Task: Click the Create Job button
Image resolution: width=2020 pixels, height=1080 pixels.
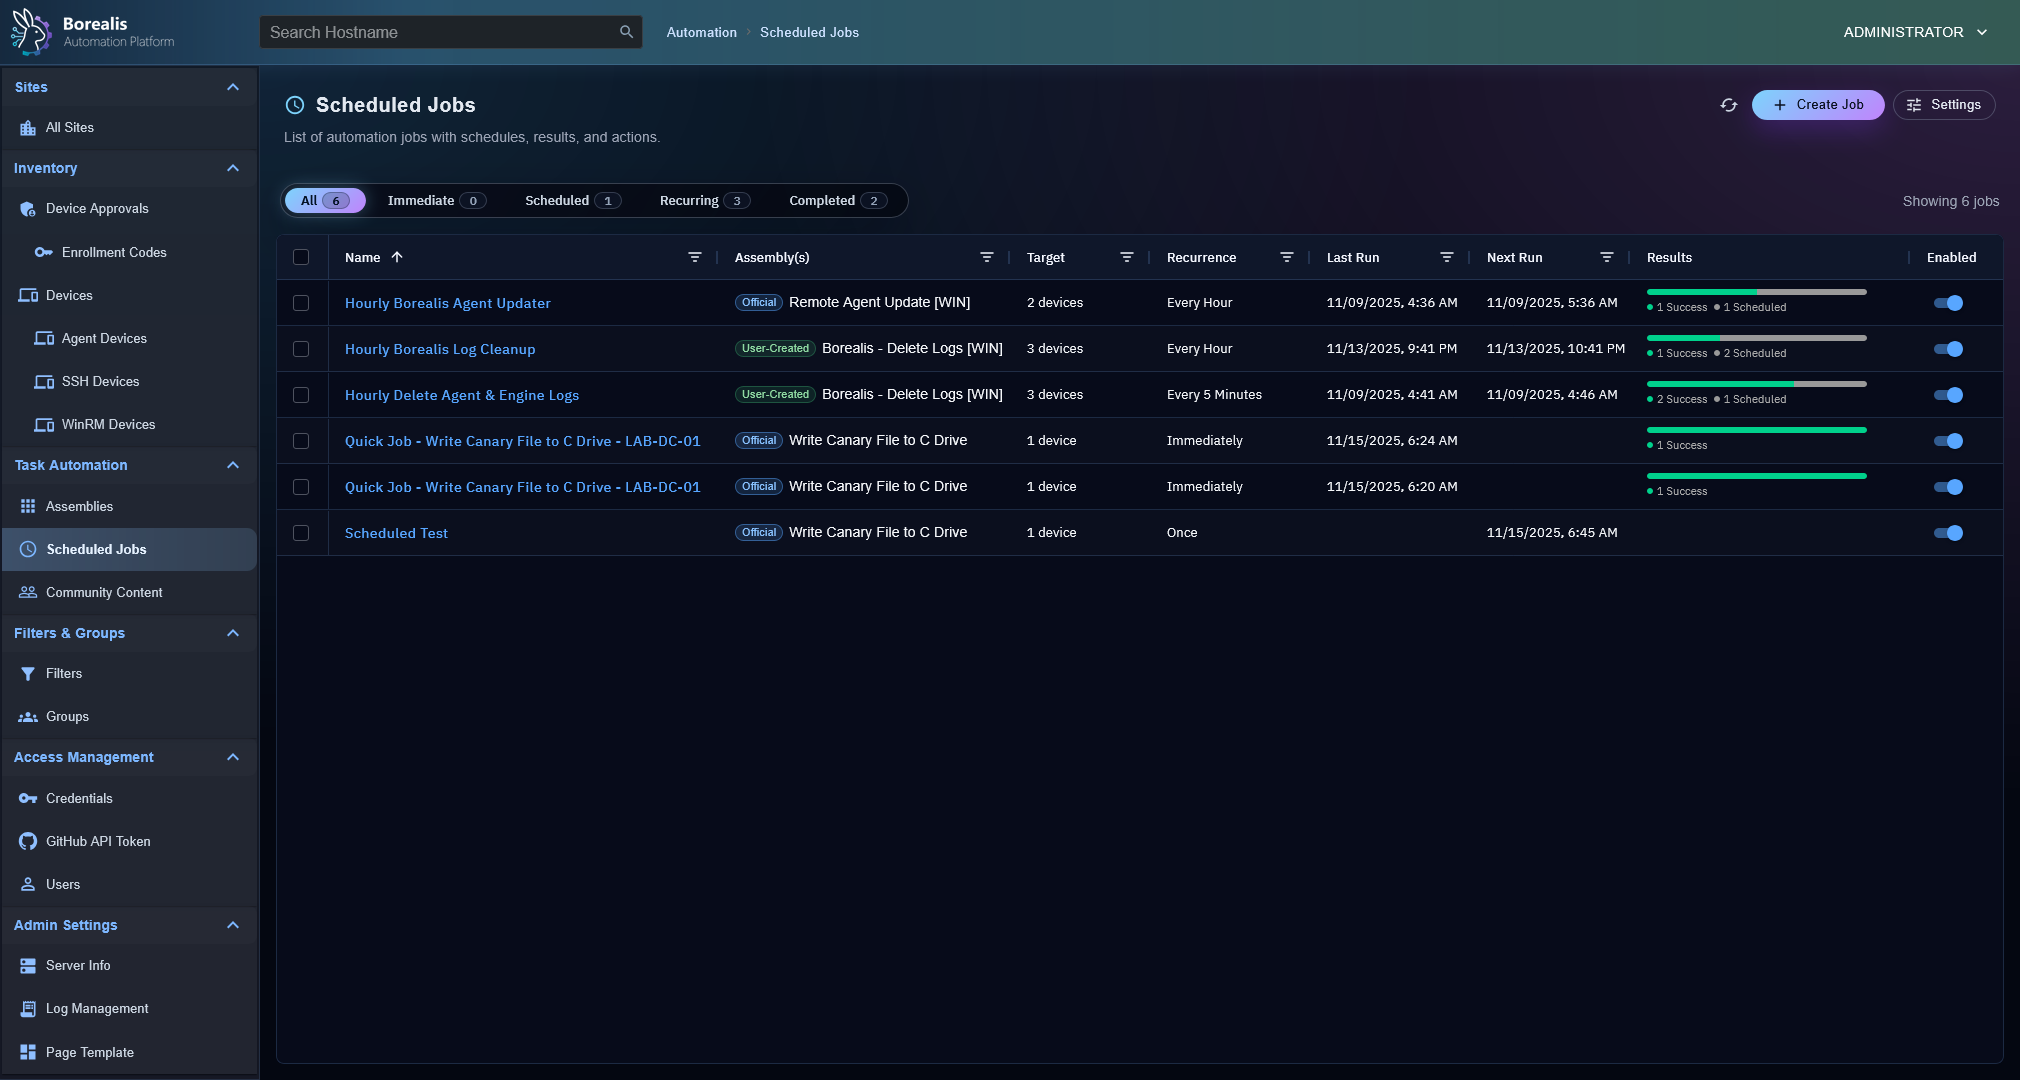Action: pyautogui.click(x=1817, y=105)
